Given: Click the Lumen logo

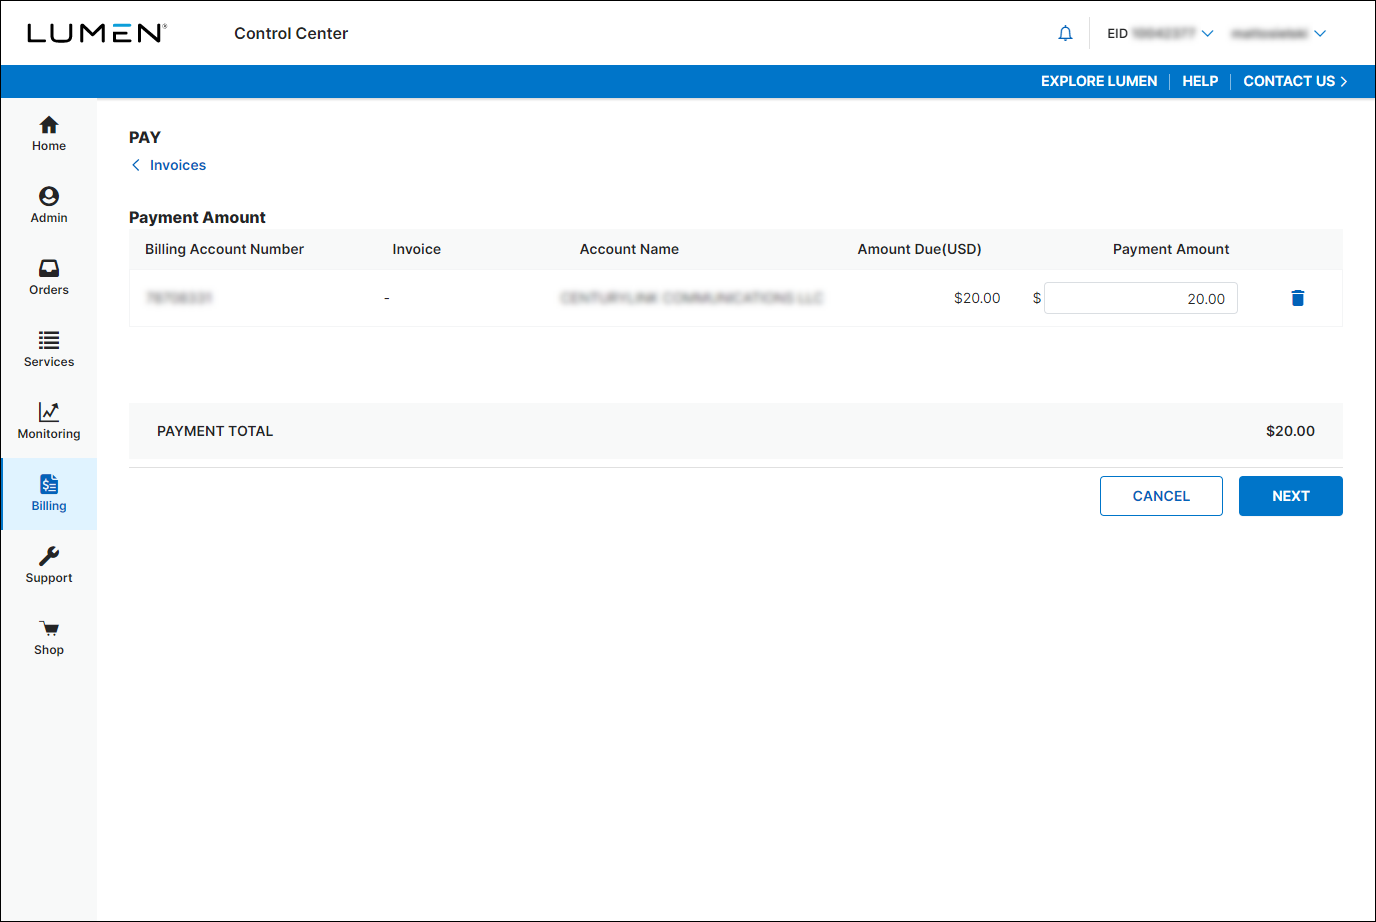Looking at the screenshot, I should (x=96, y=33).
